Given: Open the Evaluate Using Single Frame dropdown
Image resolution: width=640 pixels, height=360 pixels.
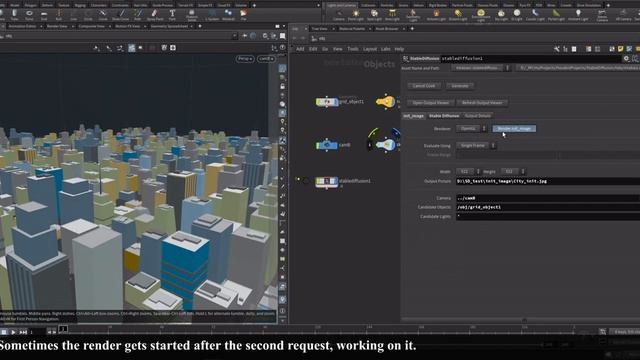Looking at the screenshot, I should 476,146.
